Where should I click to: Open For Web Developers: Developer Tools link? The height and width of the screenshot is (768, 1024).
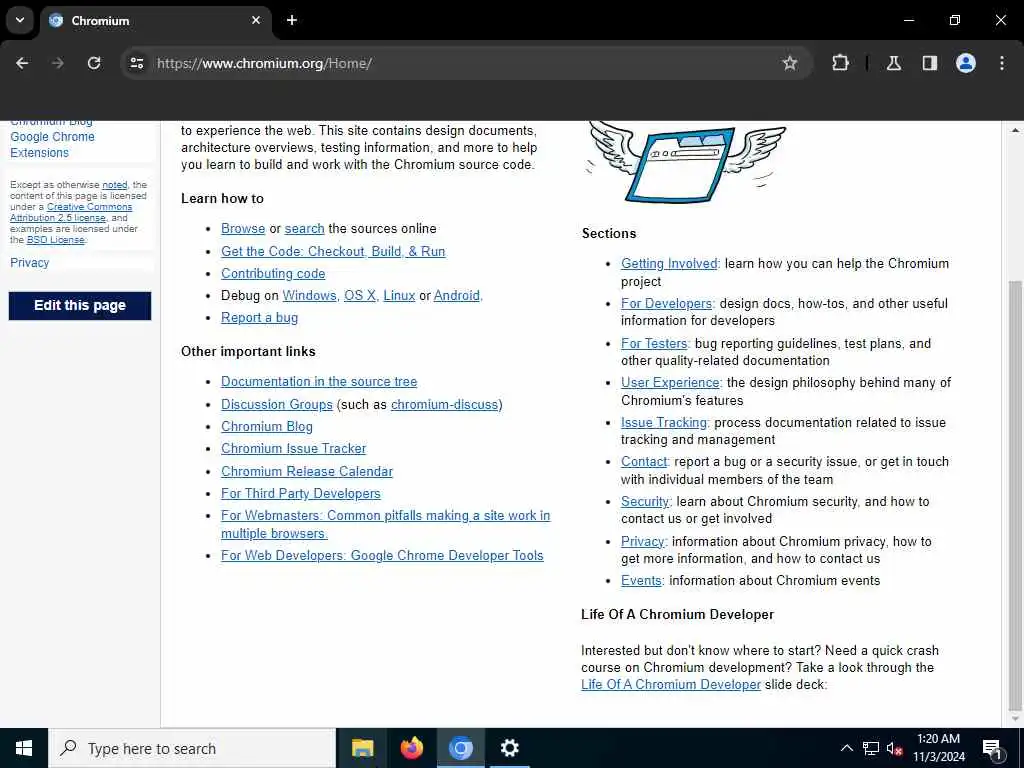pos(382,556)
